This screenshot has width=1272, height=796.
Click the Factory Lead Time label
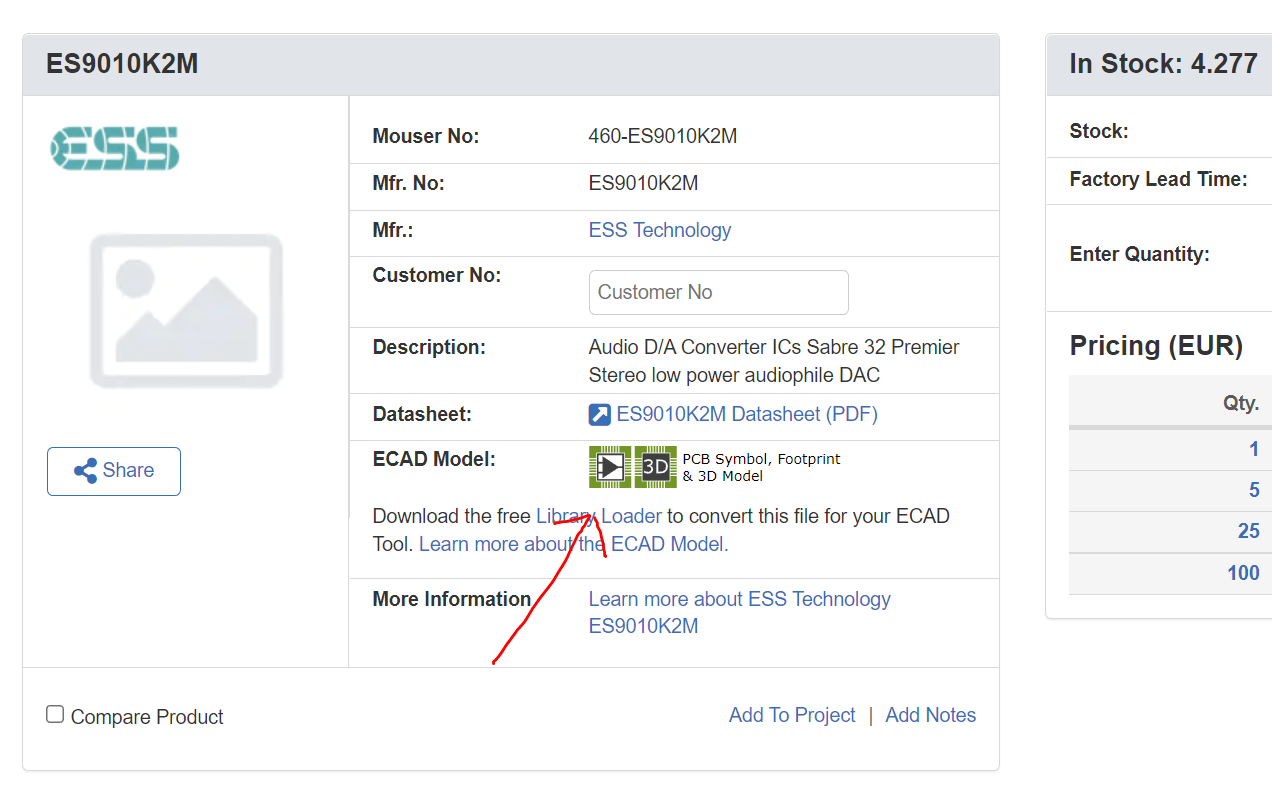click(1158, 179)
